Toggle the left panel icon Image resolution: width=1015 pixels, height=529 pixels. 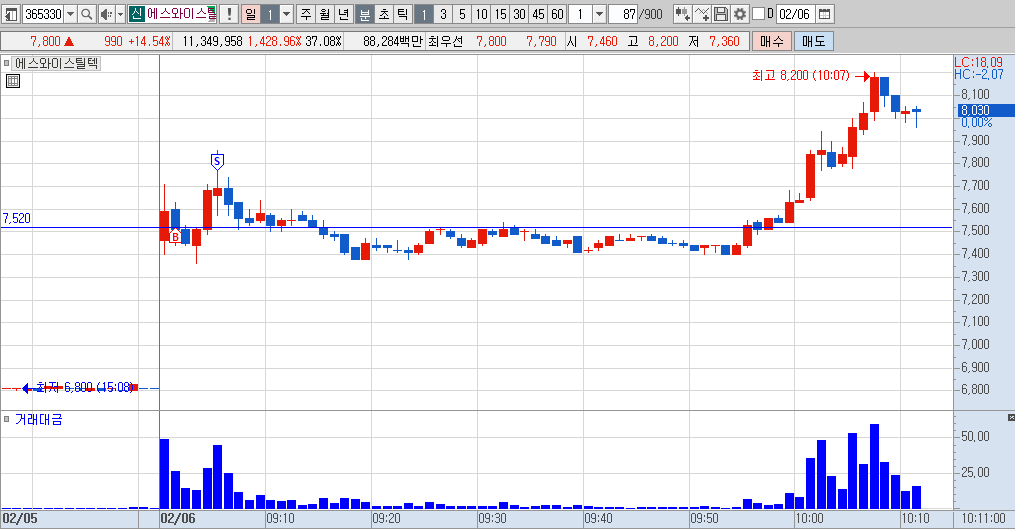click(x=11, y=14)
